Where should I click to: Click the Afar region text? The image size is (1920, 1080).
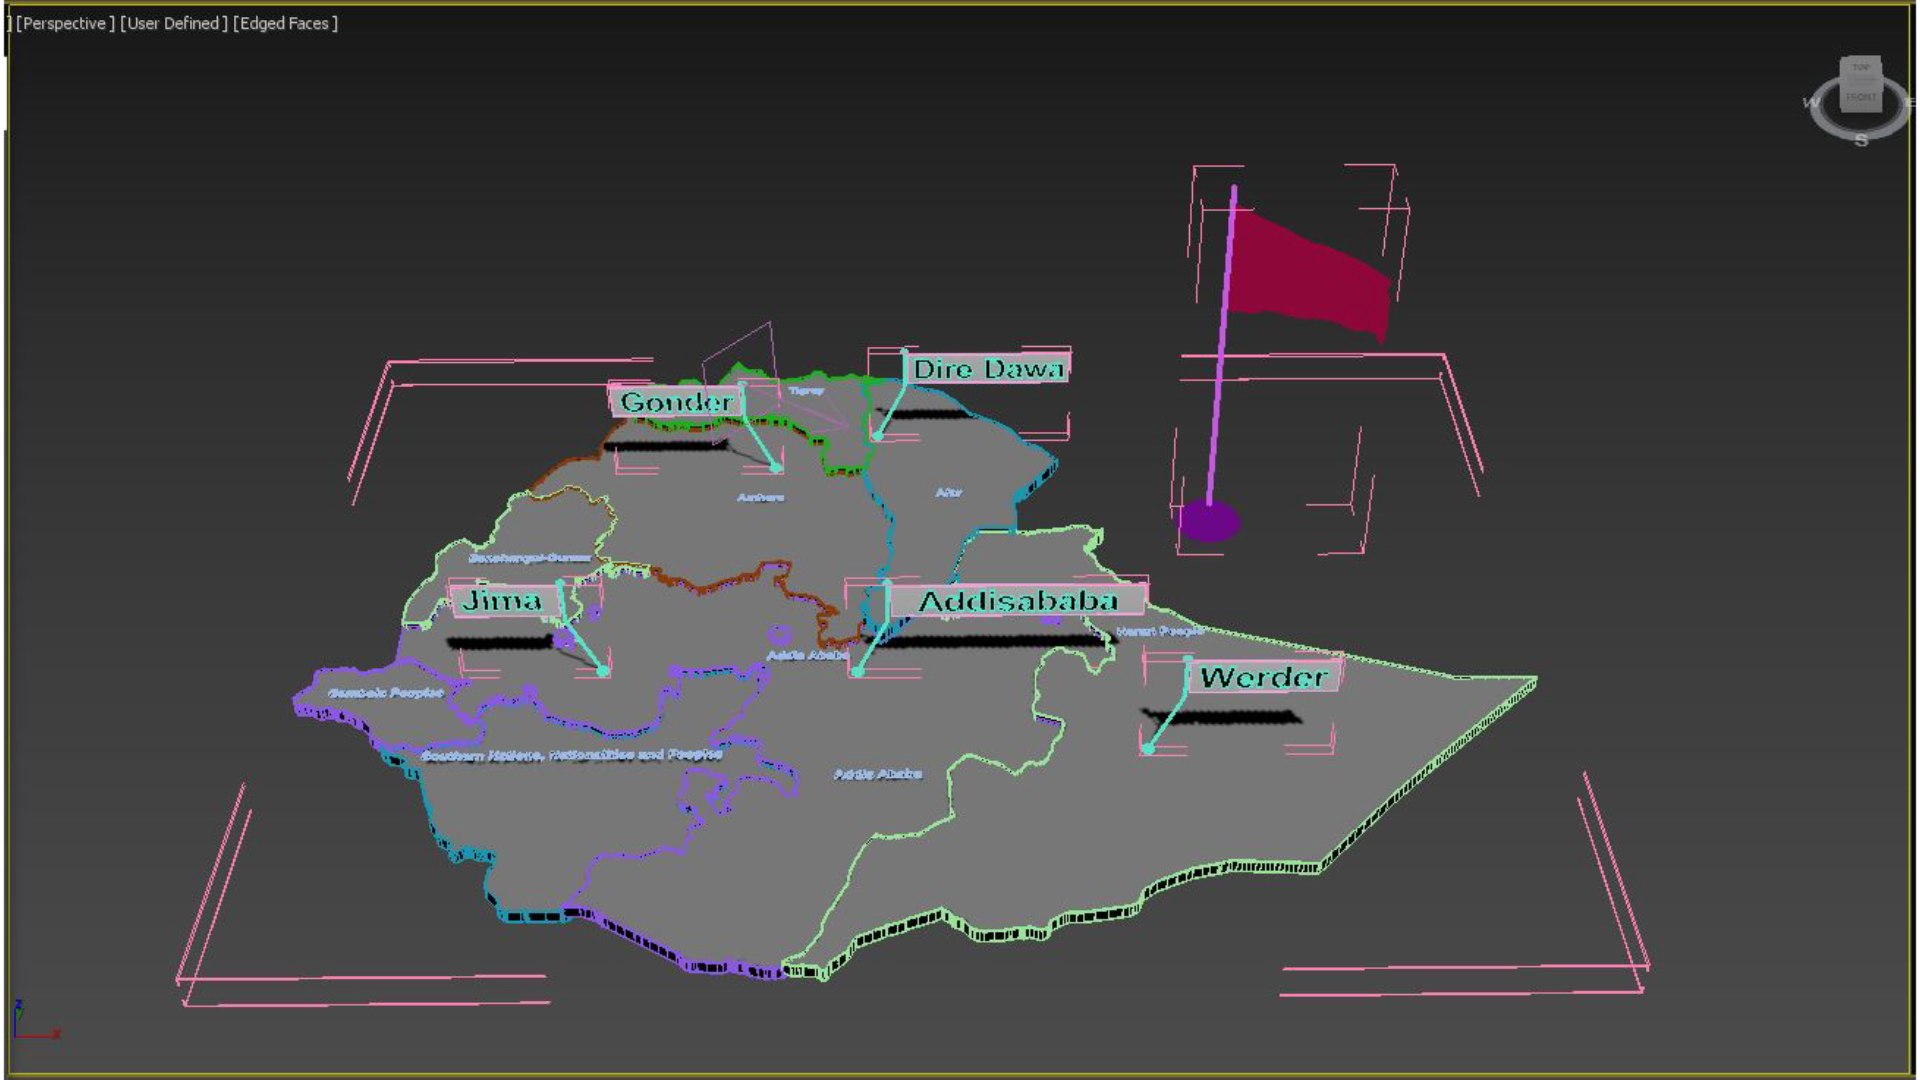tap(948, 492)
